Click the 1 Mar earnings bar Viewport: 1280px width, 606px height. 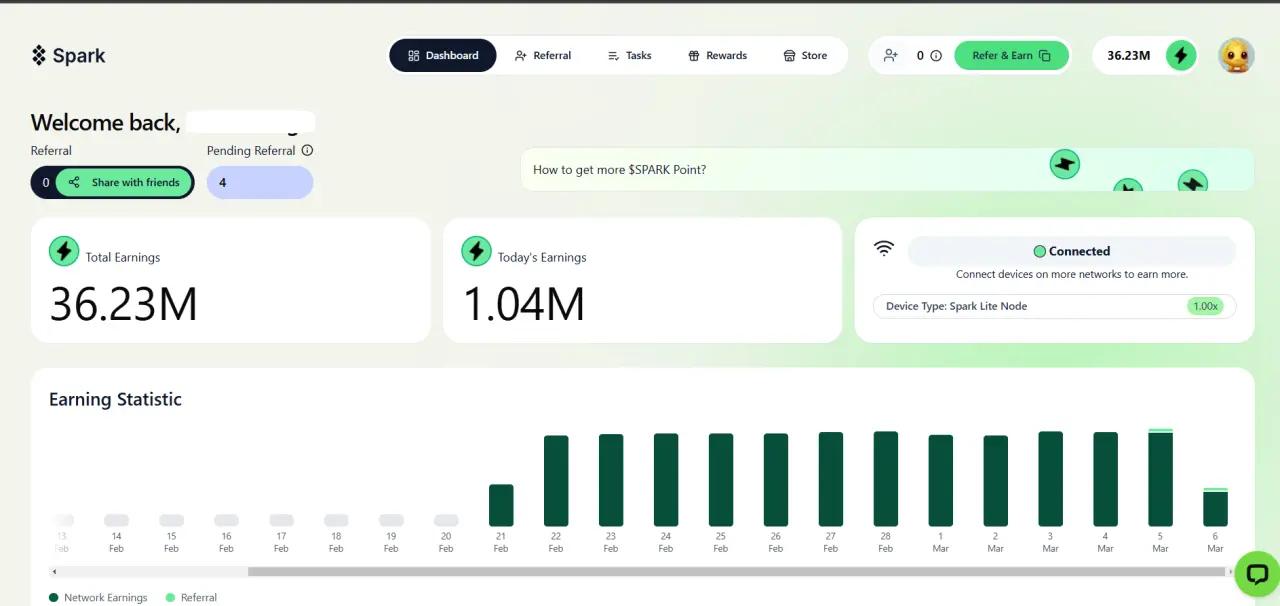pos(941,481)
